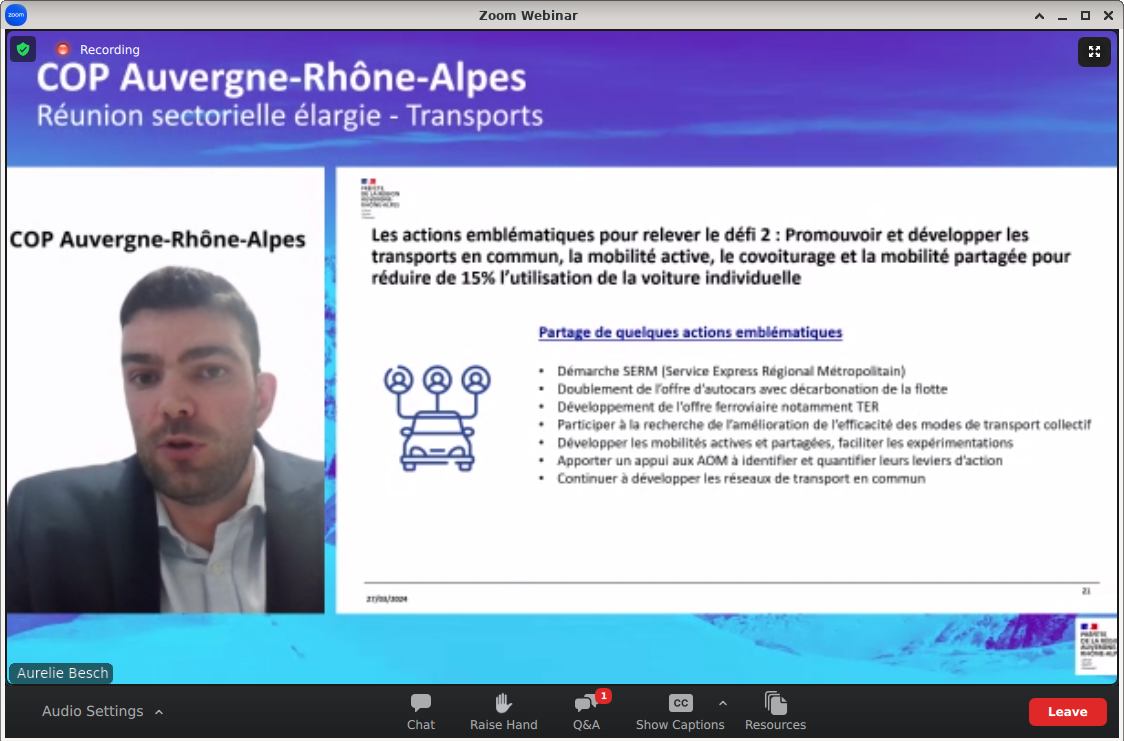Minimize the Zoom Webinar window
Viewport: 1124px width, 741px height.
click(x=1062, y=16)
